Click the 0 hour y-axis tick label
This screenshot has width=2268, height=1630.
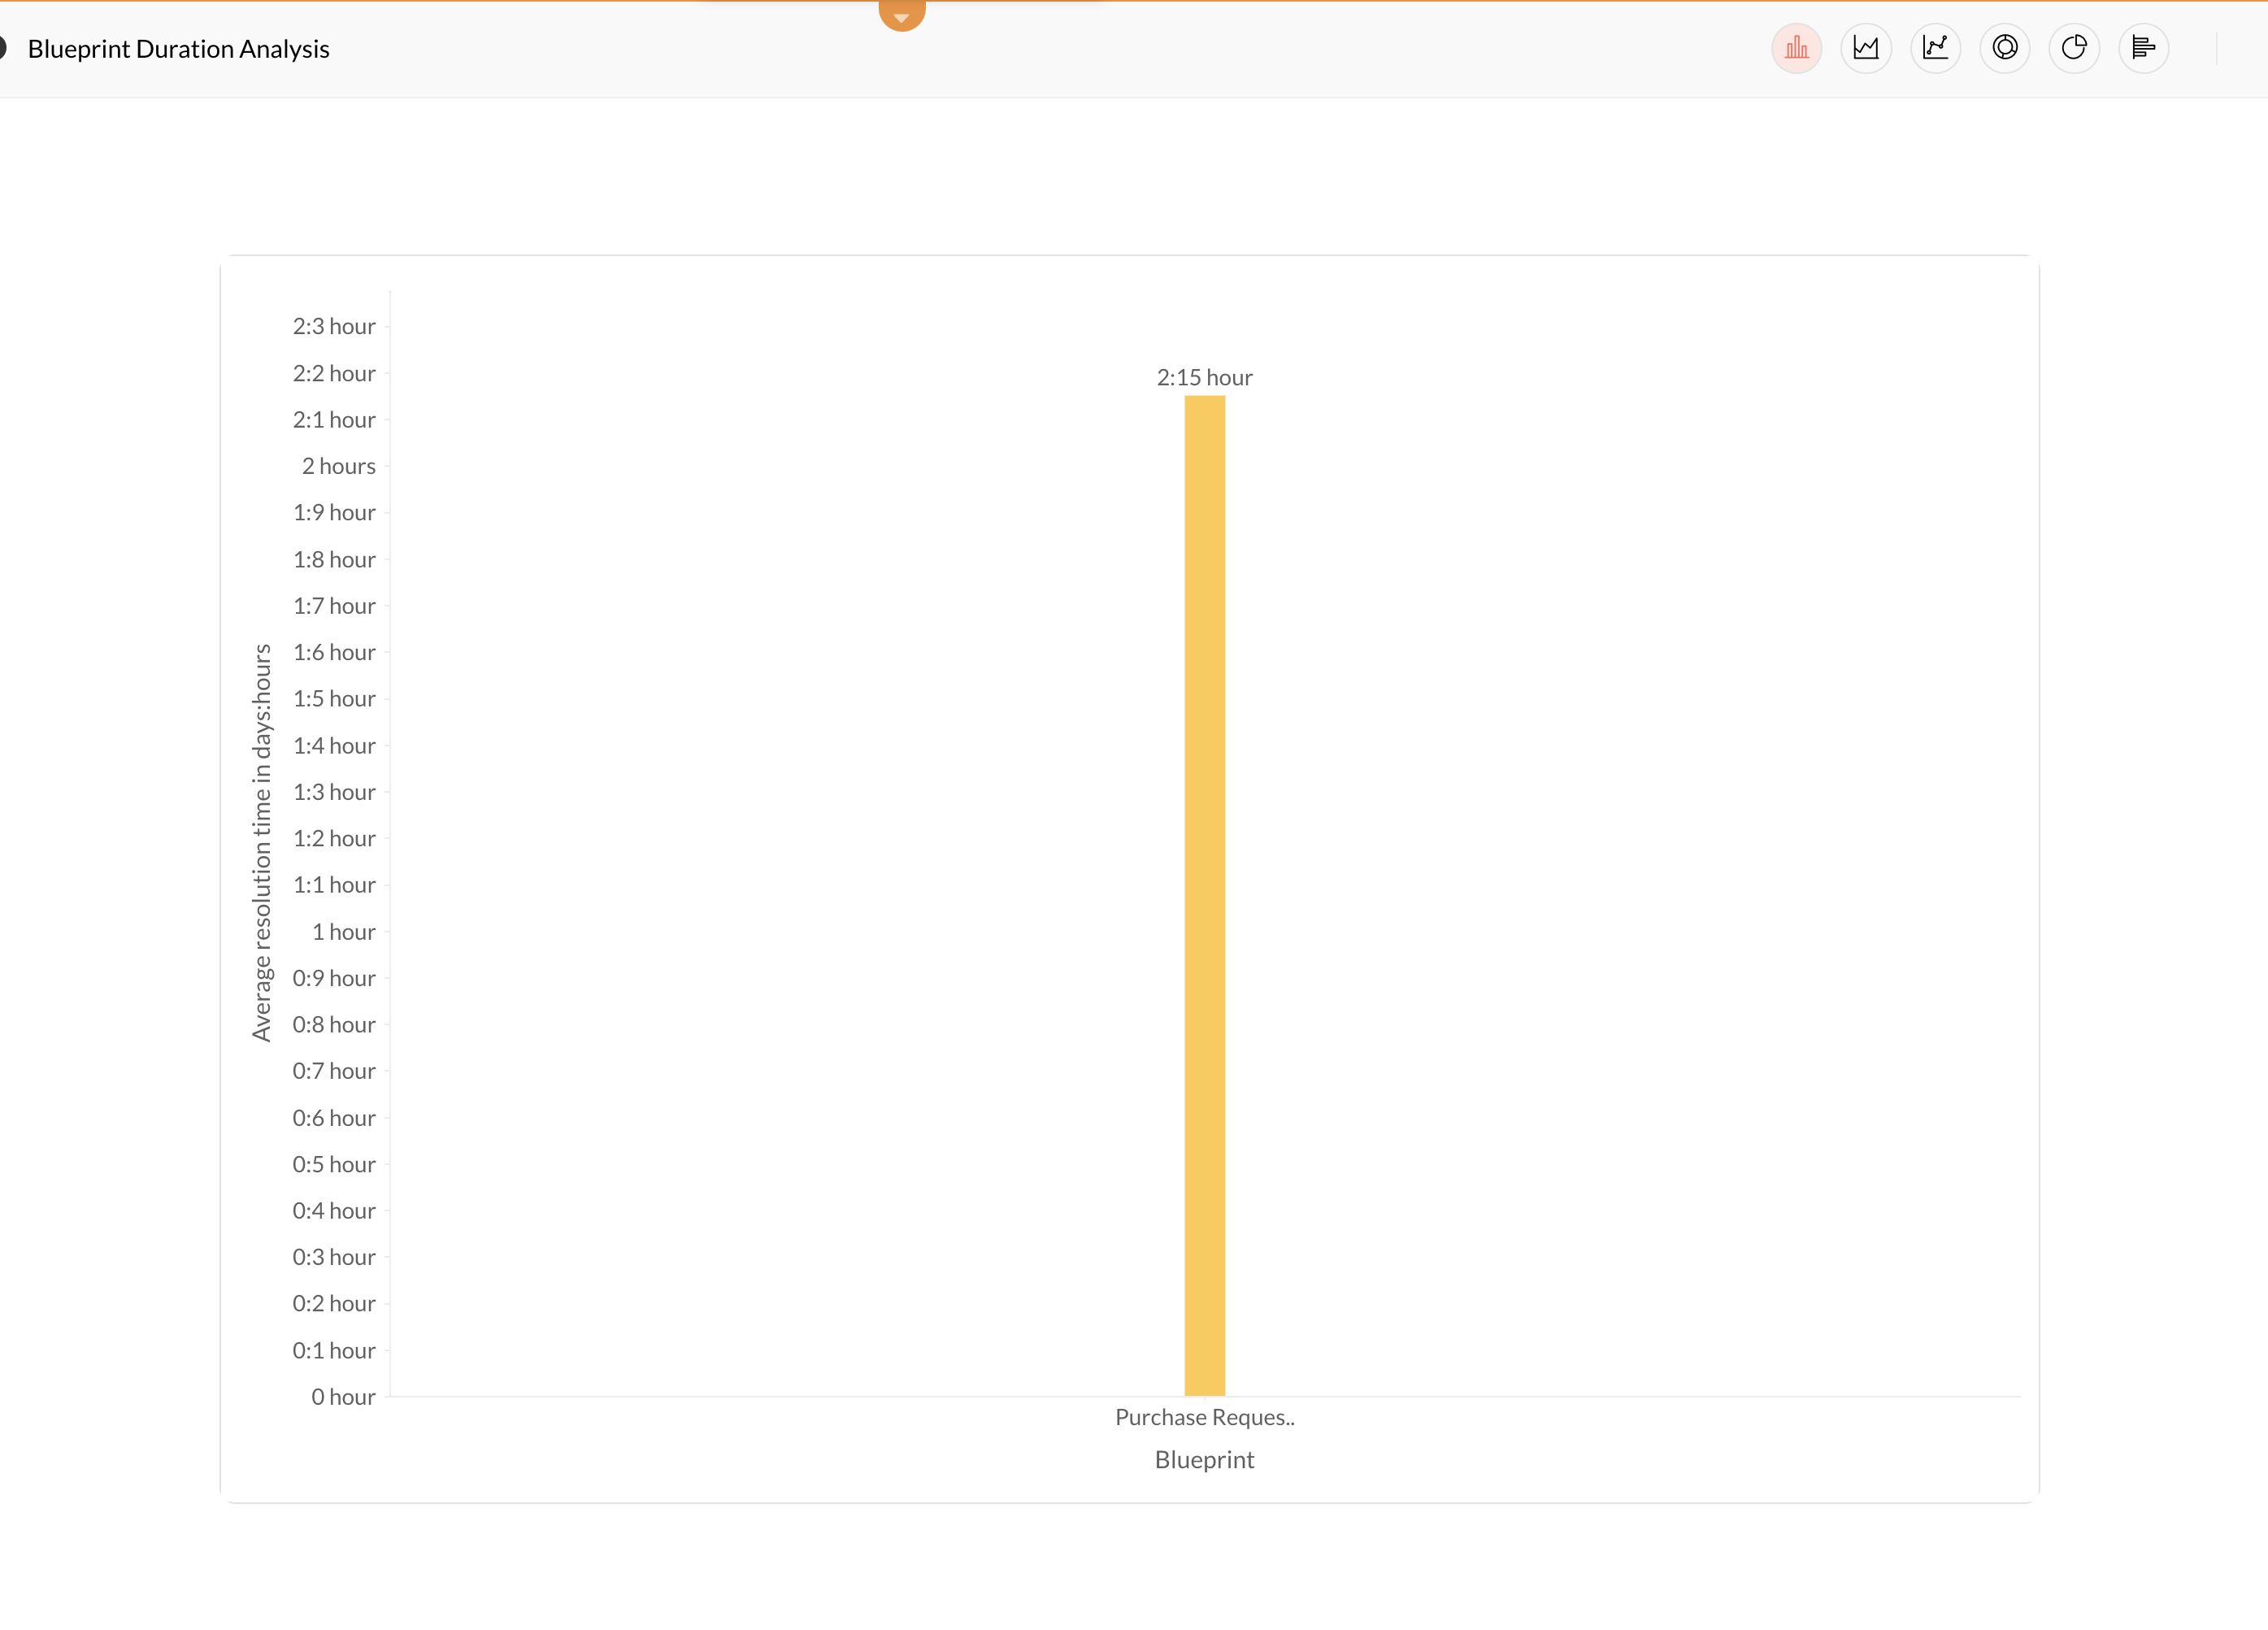click(x=342, y=1396)
